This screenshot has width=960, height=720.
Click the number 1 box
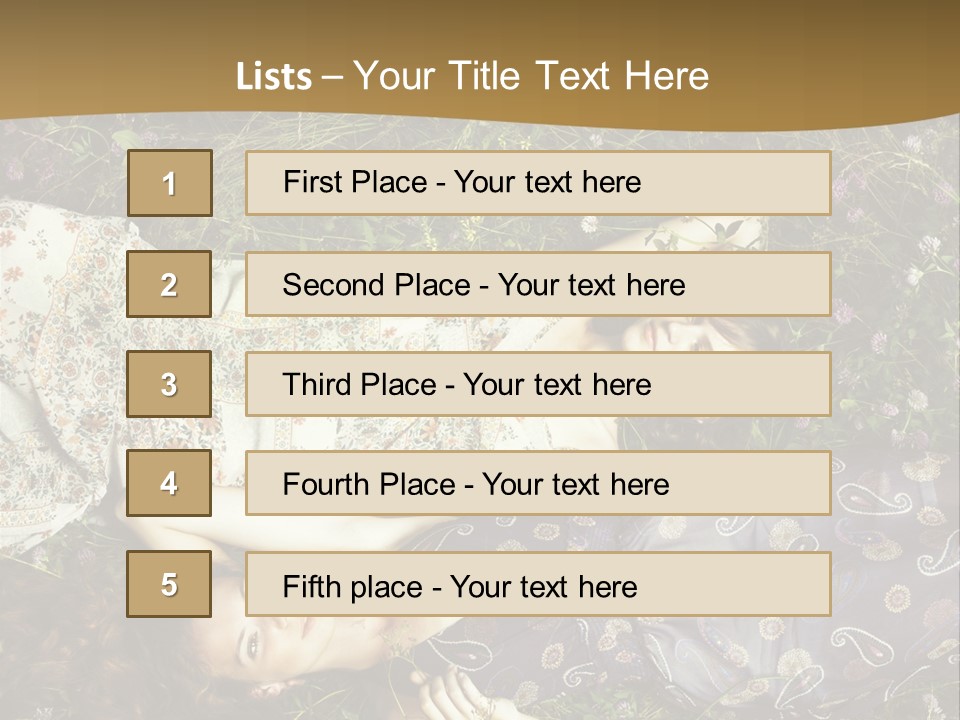169,183
